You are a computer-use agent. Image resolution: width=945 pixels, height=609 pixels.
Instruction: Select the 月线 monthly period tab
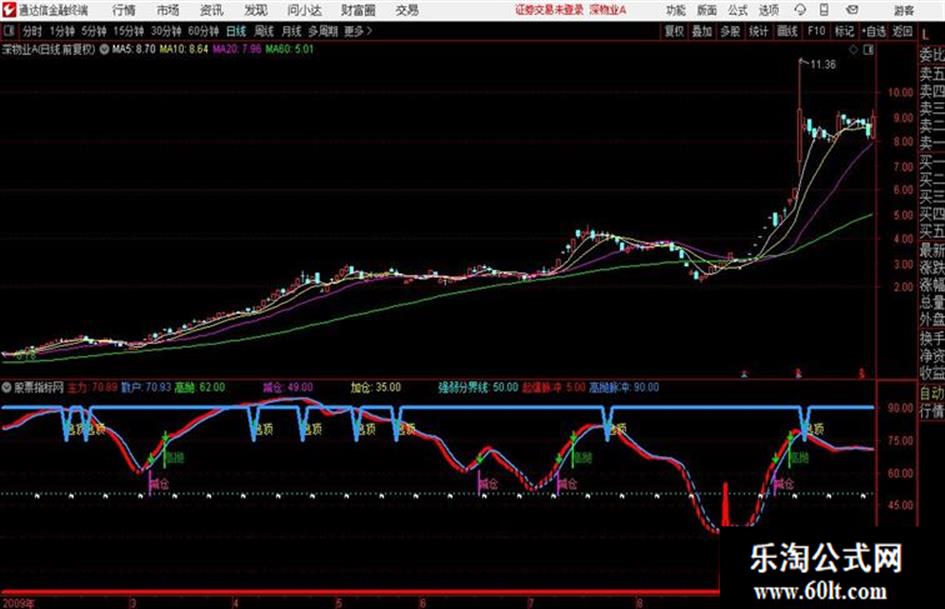click(292, 31)
